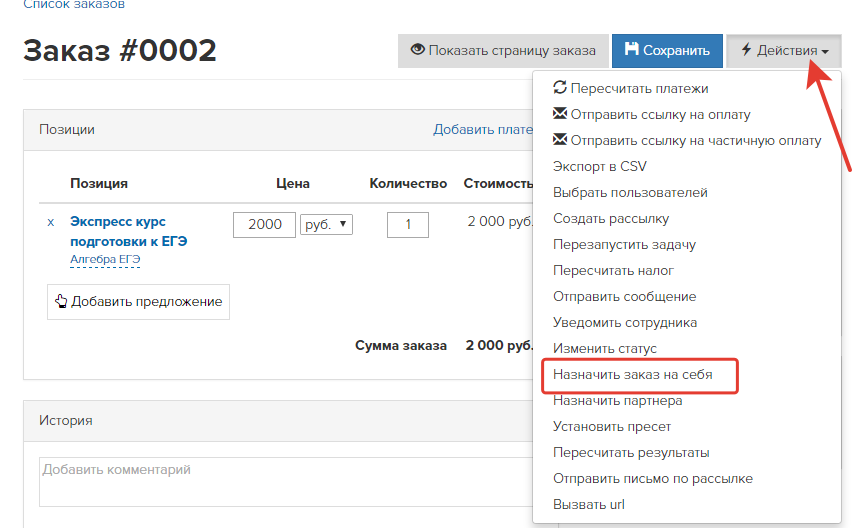Viewport: 866px width, 528px height.
Task: Click the refresh icon beside Пересчитать платежи
Action: click(x=559, y=87)
